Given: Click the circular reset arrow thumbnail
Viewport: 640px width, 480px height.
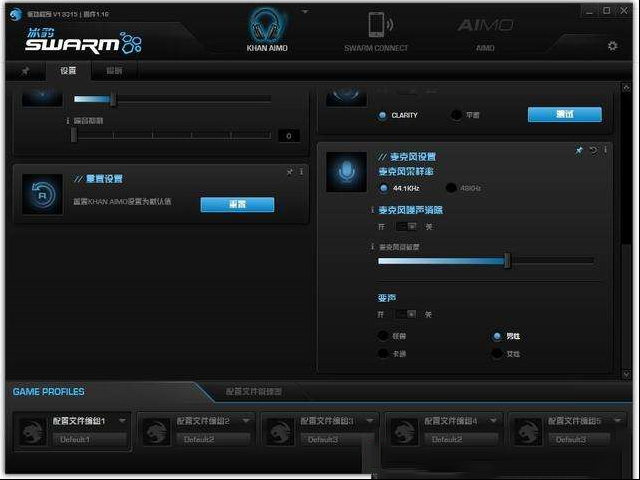Looking at the screenshot, I should tap(42, 194).
